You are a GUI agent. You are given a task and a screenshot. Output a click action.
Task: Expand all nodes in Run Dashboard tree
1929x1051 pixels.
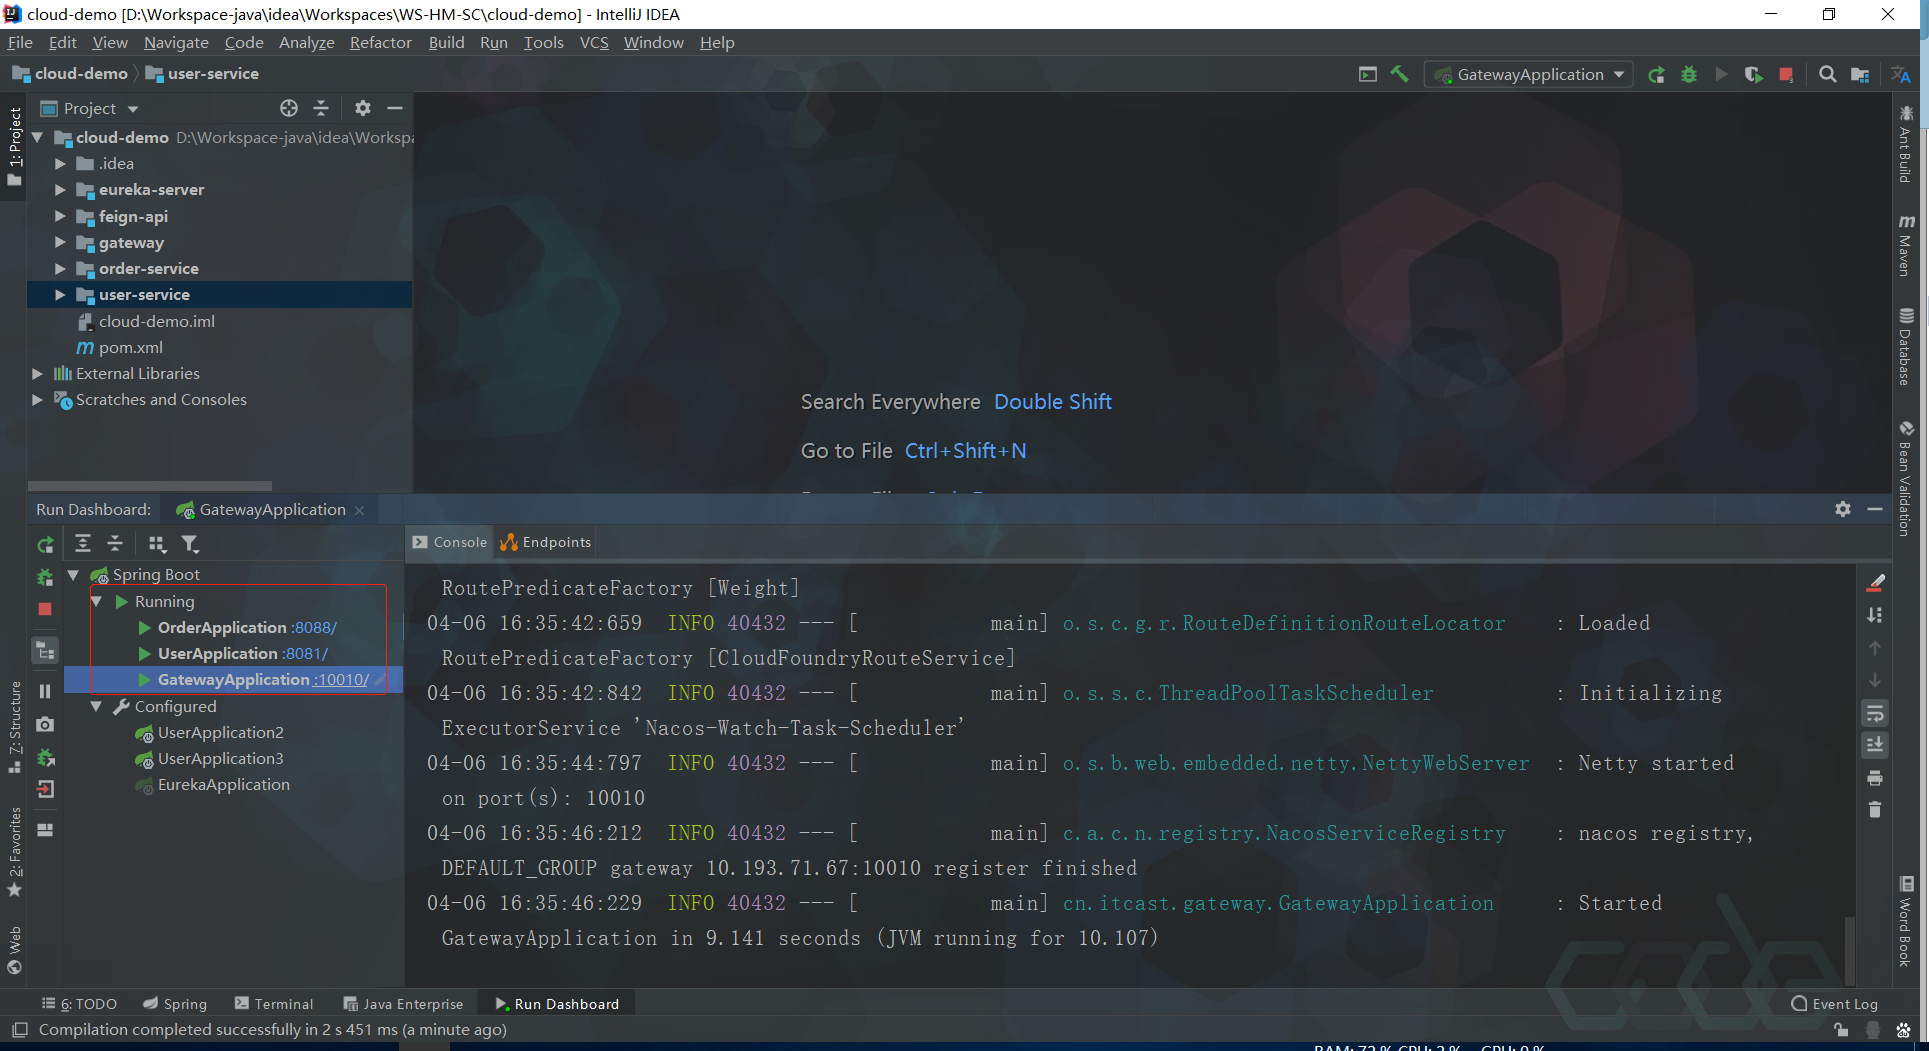83,543
